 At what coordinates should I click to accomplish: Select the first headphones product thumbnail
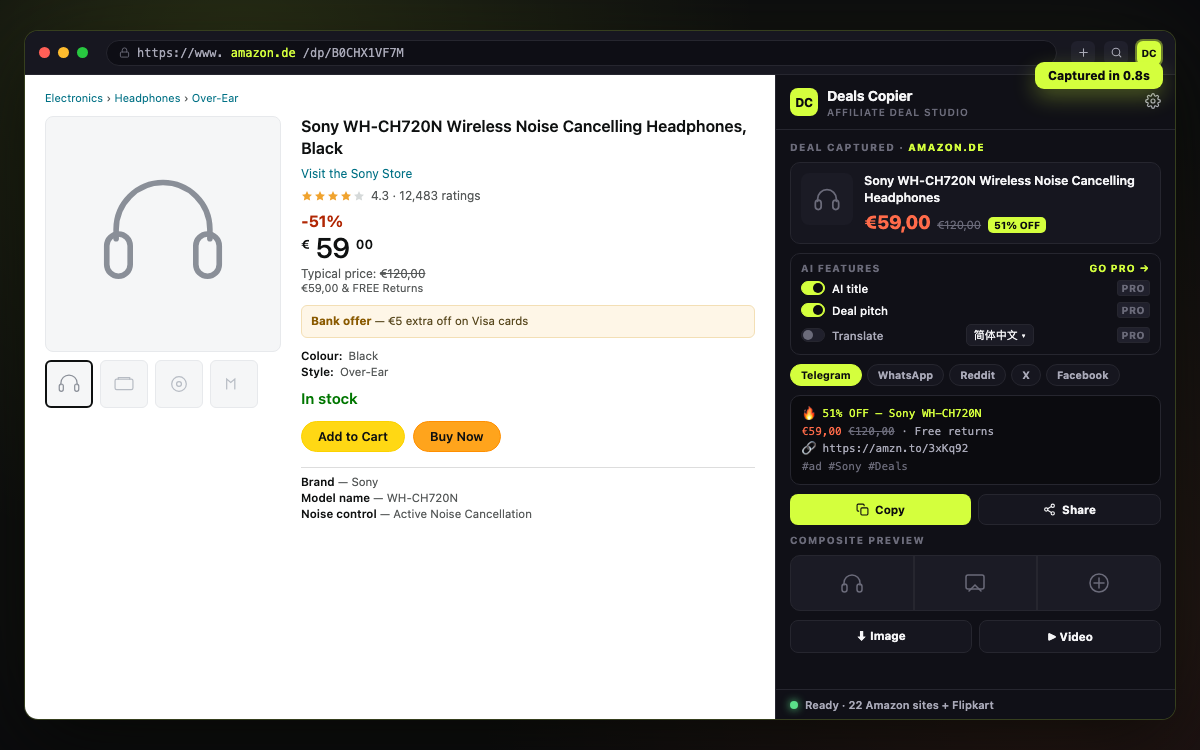click(x=69, y=384)
